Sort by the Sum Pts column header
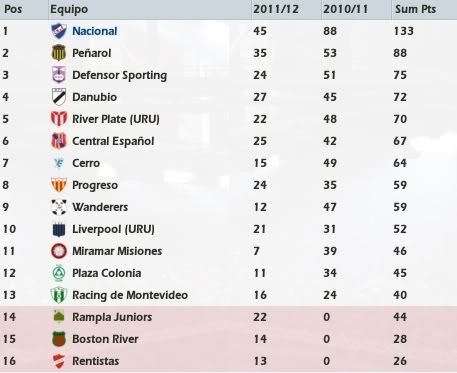Image resolution: width=457 pixels, height=373 pixels. tap(416, 9)
